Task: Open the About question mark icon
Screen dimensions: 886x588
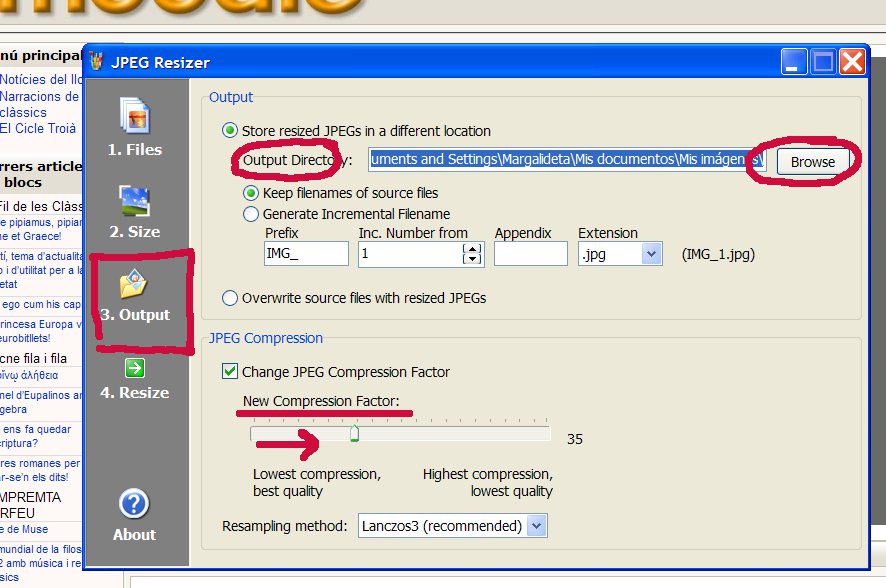Action: click(x=134, y=503)
